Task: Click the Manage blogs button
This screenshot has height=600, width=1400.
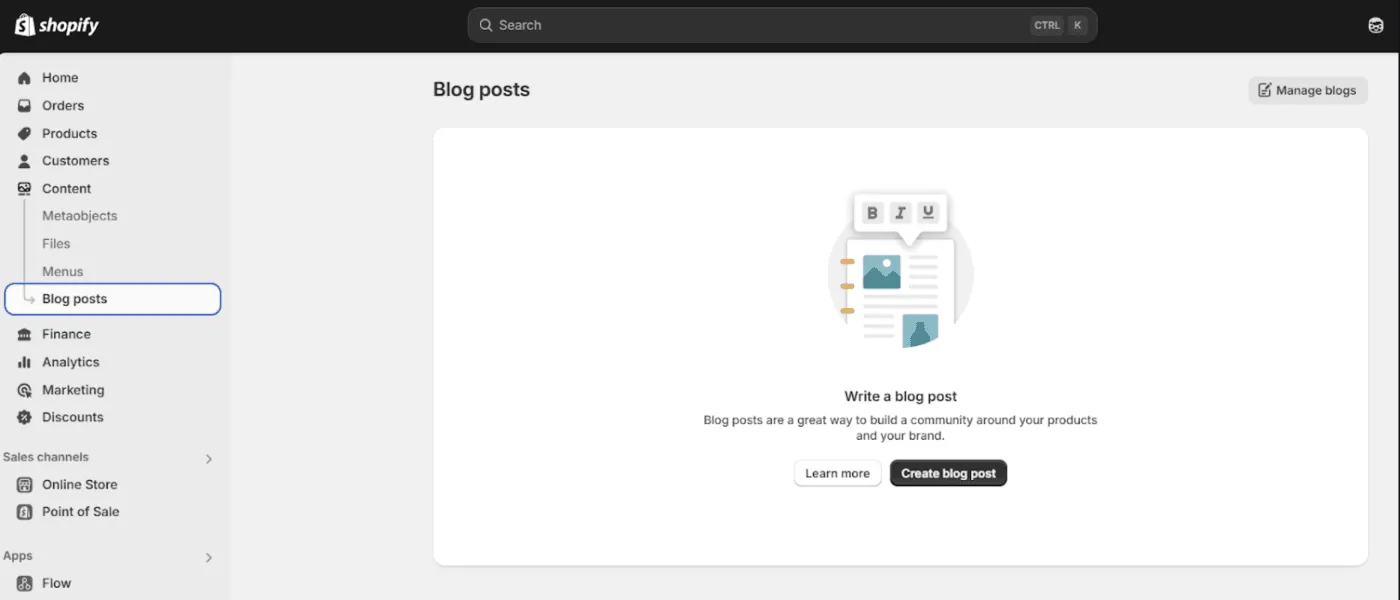Action: coord(1308,90)
